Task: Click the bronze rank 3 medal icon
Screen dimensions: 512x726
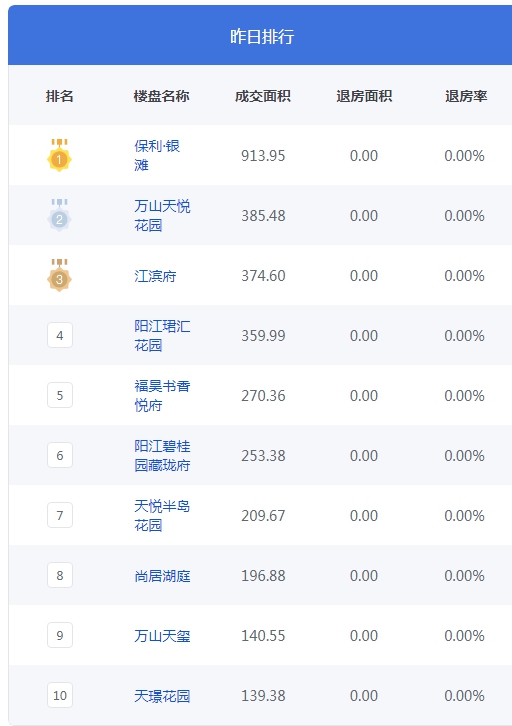Action: tap(59, 275)
